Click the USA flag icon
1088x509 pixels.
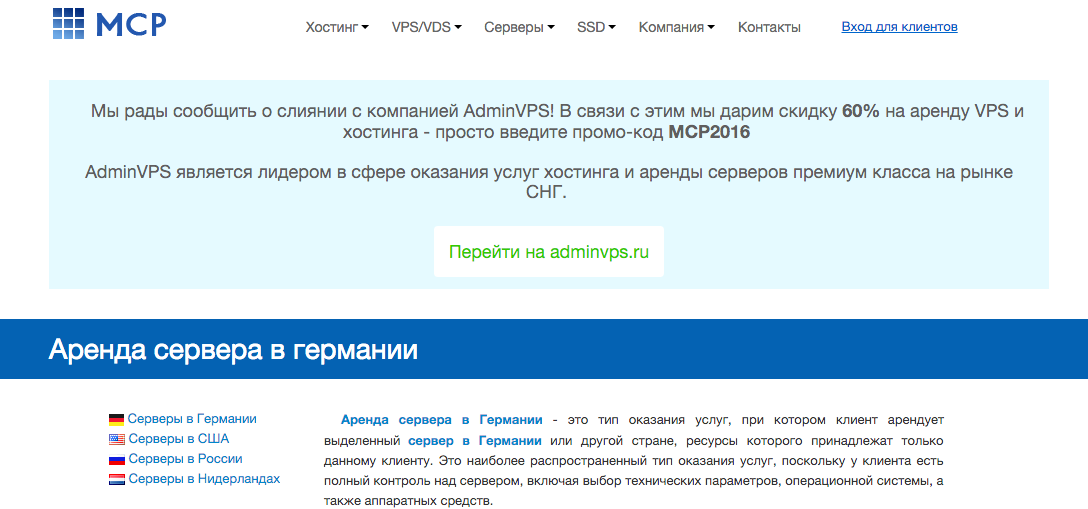tap(117, 440)
